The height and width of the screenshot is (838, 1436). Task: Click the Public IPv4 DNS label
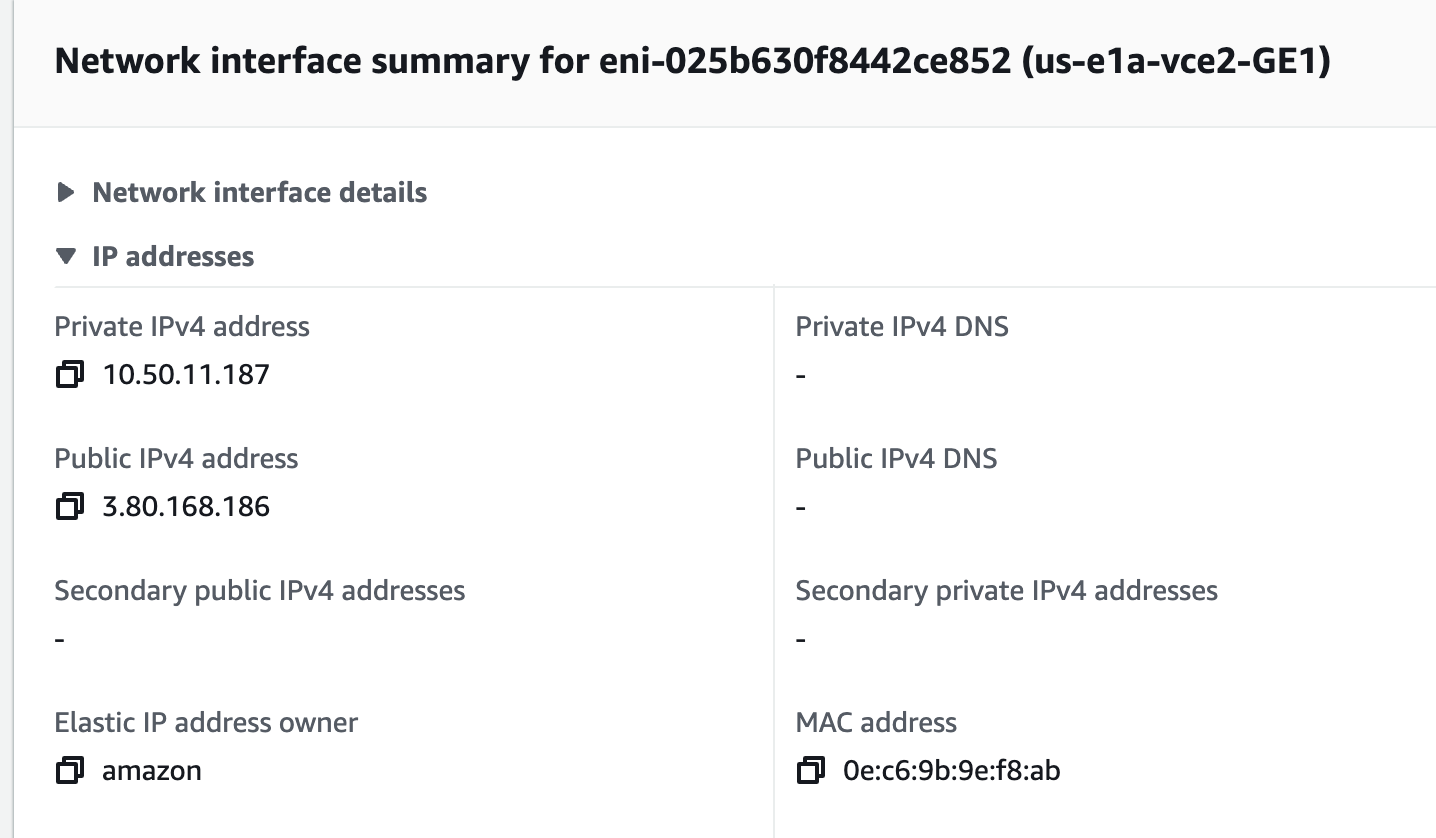tap(896, 458)
